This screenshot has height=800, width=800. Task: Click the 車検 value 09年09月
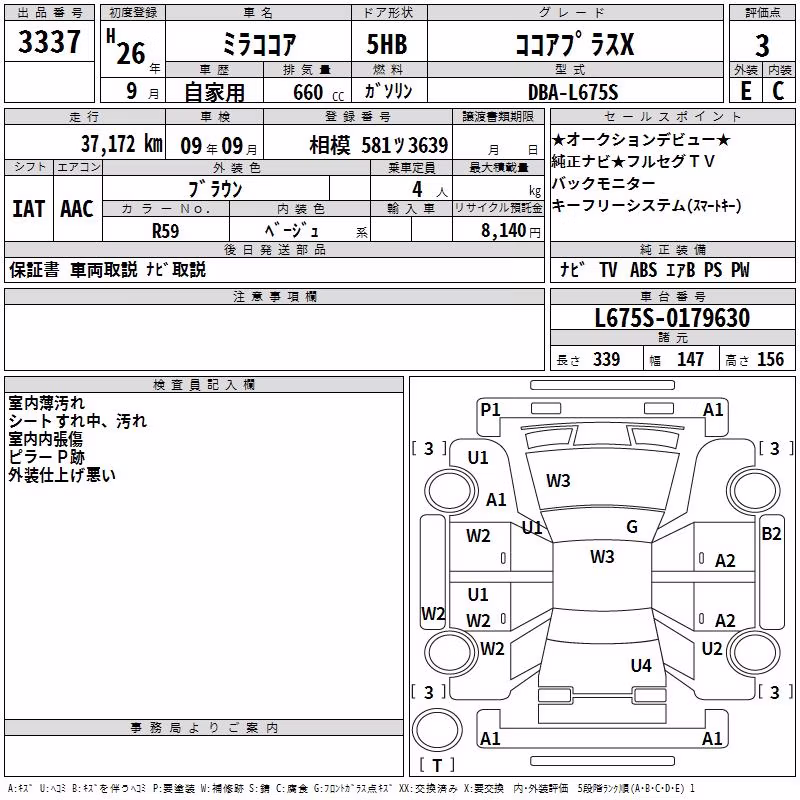(219, 146)
